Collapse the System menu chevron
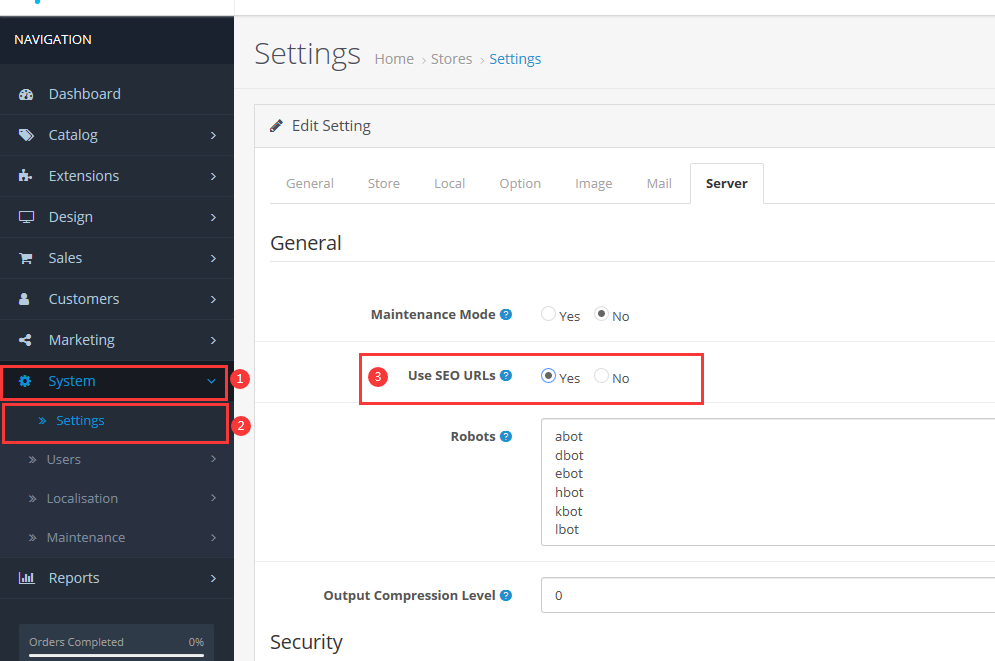Viewport: 995px width, 661px height. click(211, 381)
